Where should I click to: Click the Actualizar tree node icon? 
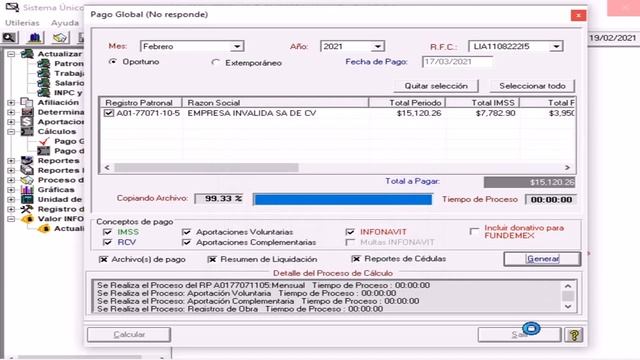click(x=27, y=53)
